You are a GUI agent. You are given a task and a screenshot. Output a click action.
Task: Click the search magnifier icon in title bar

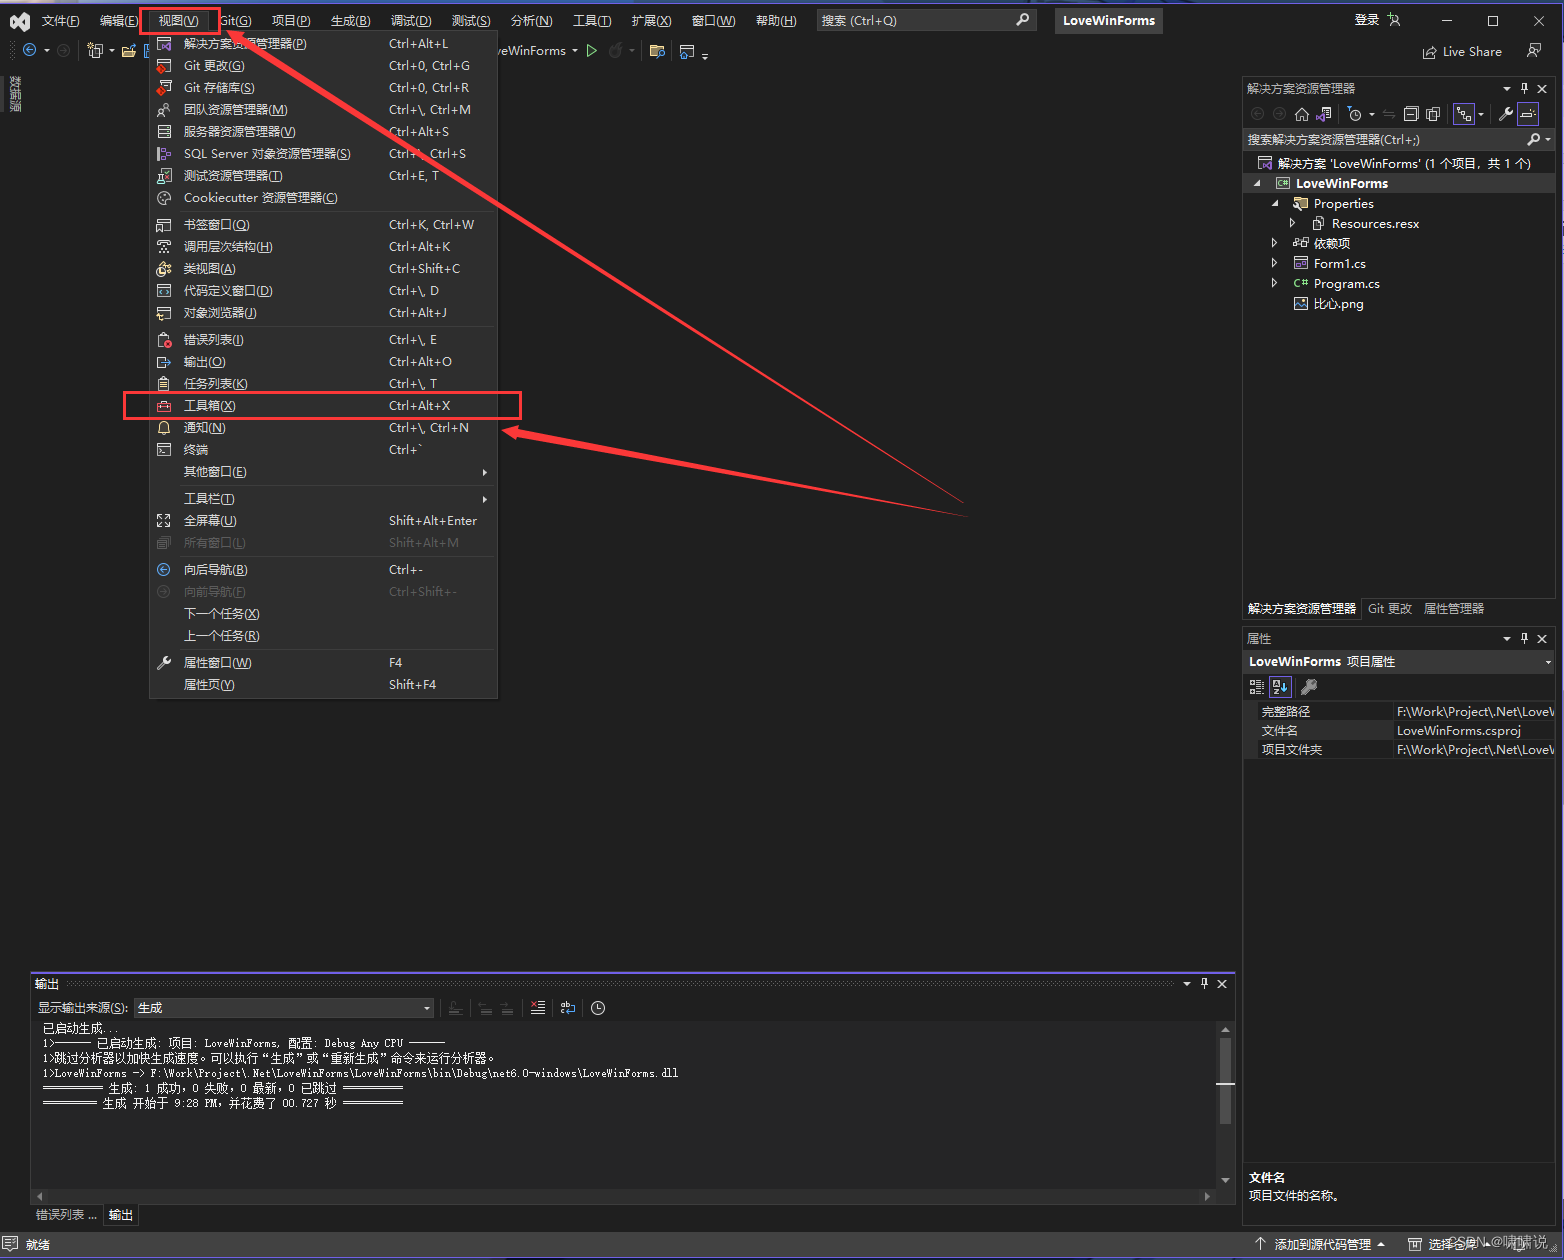1023,20
